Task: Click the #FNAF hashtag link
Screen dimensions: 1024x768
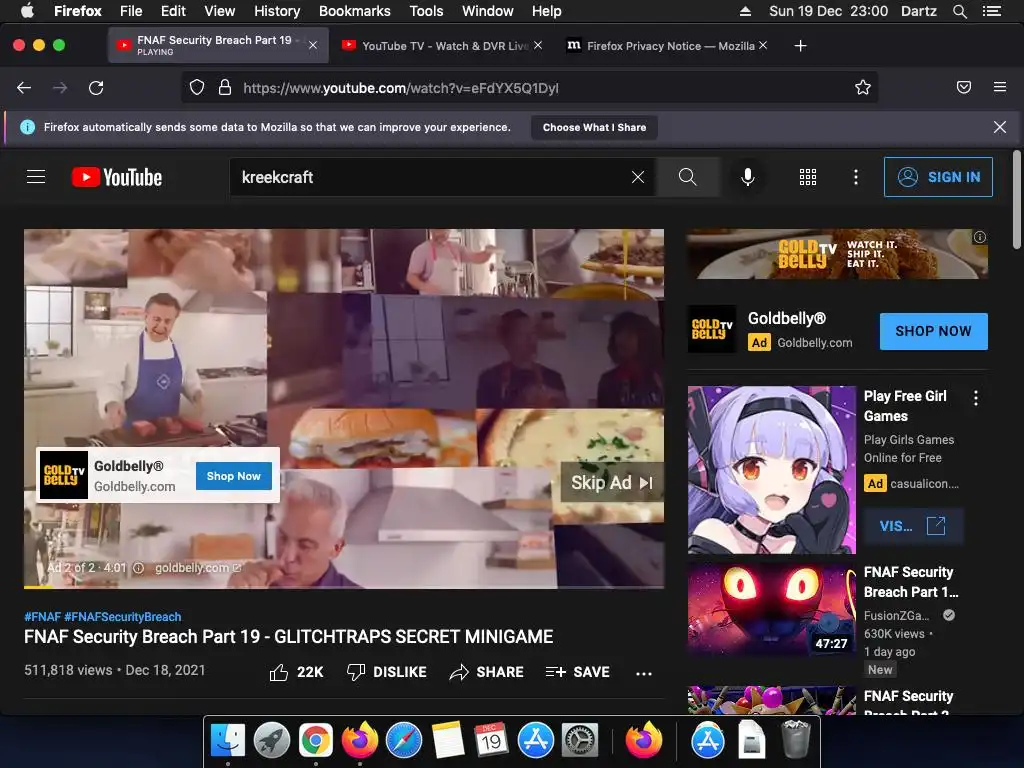Action: [42, 616]
